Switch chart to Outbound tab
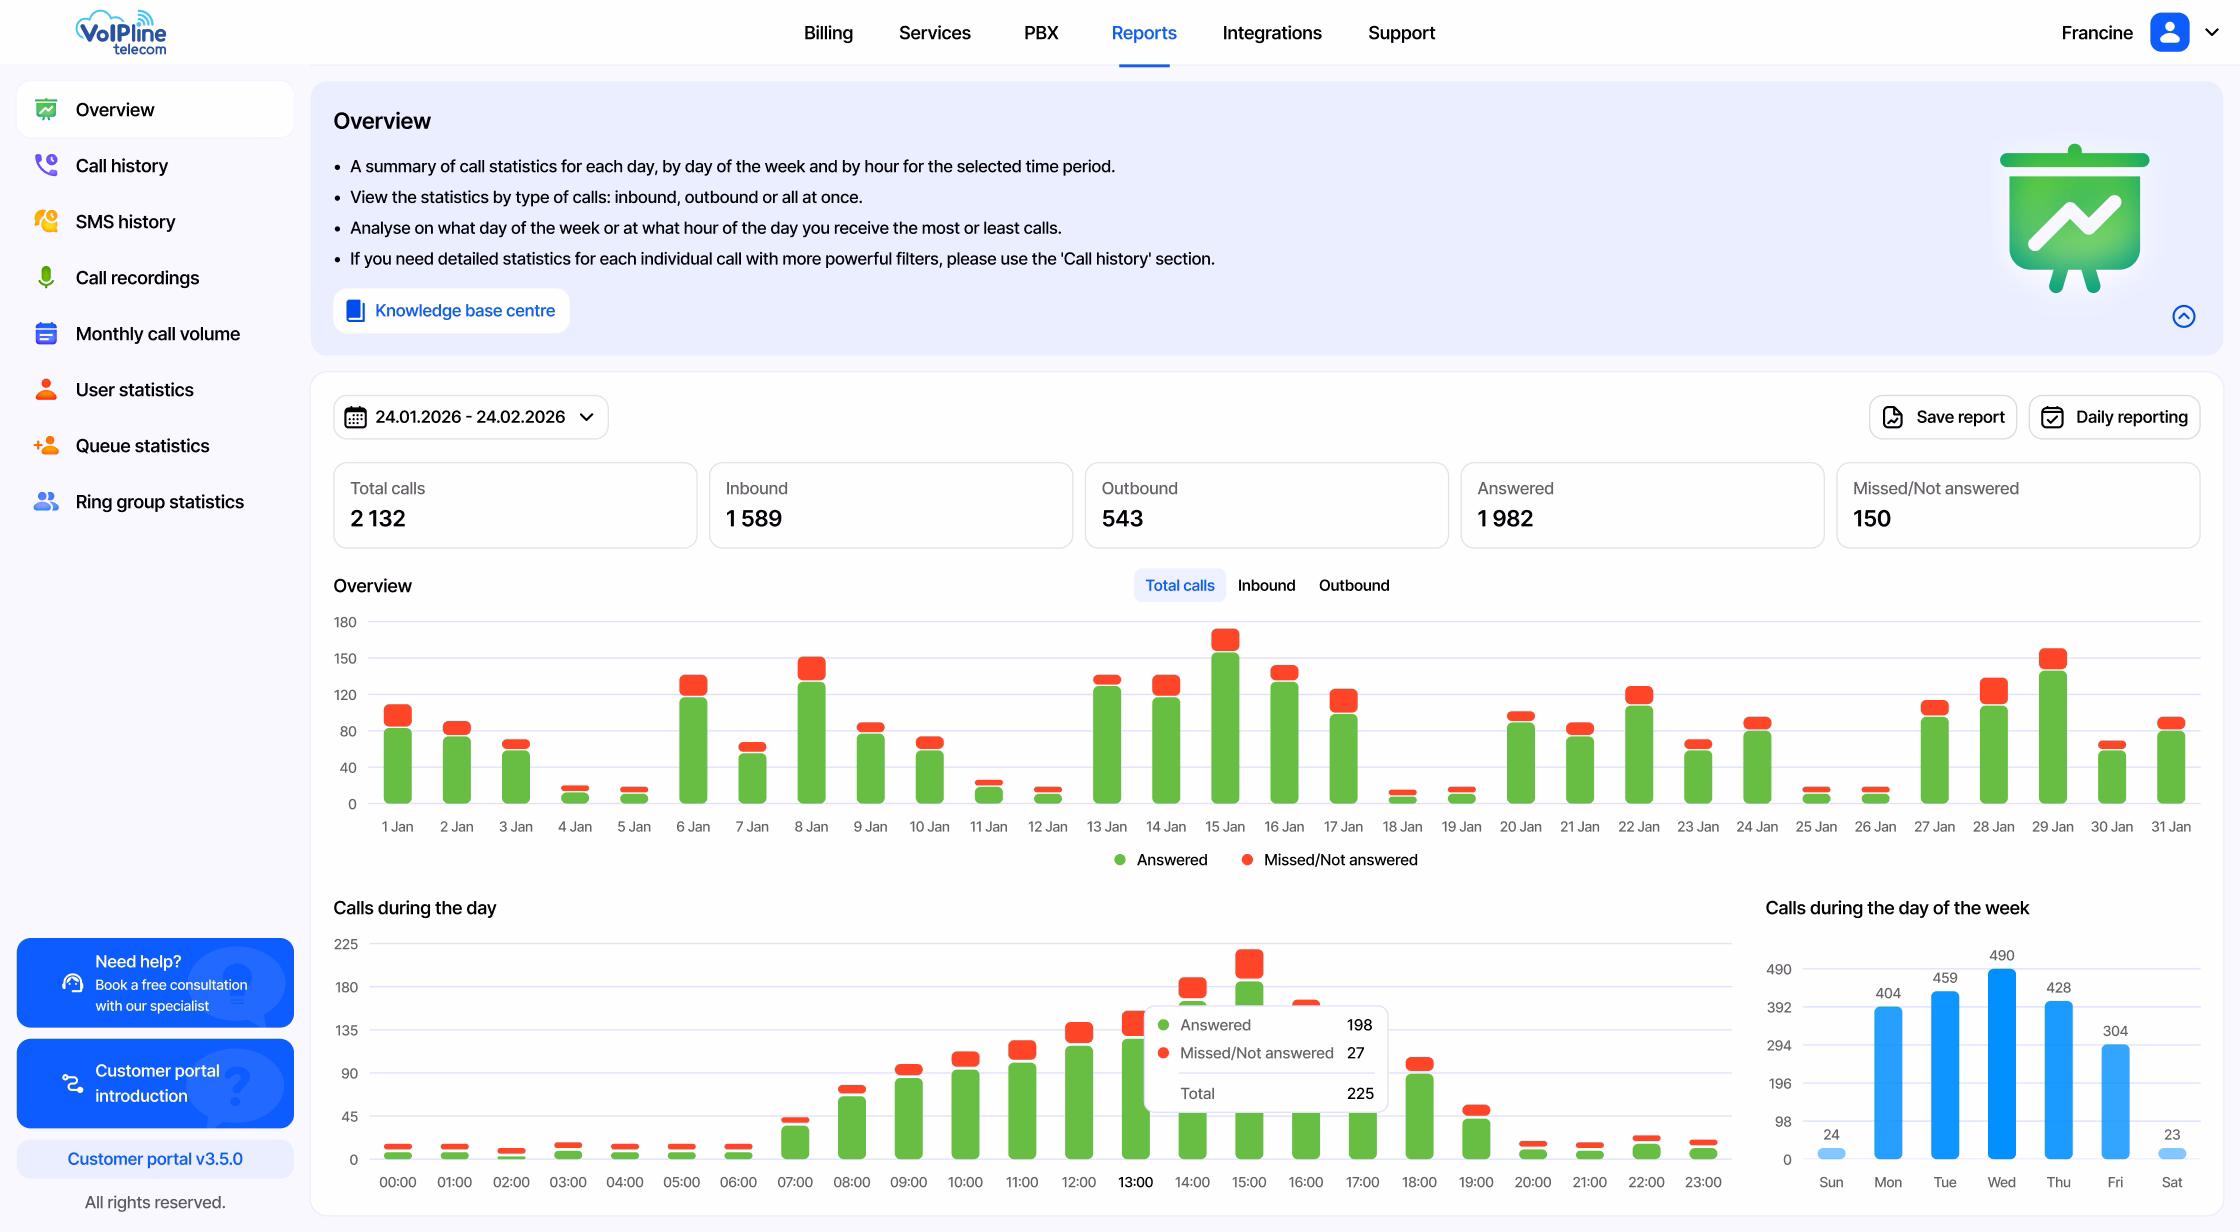 [x=1354, y=586]
